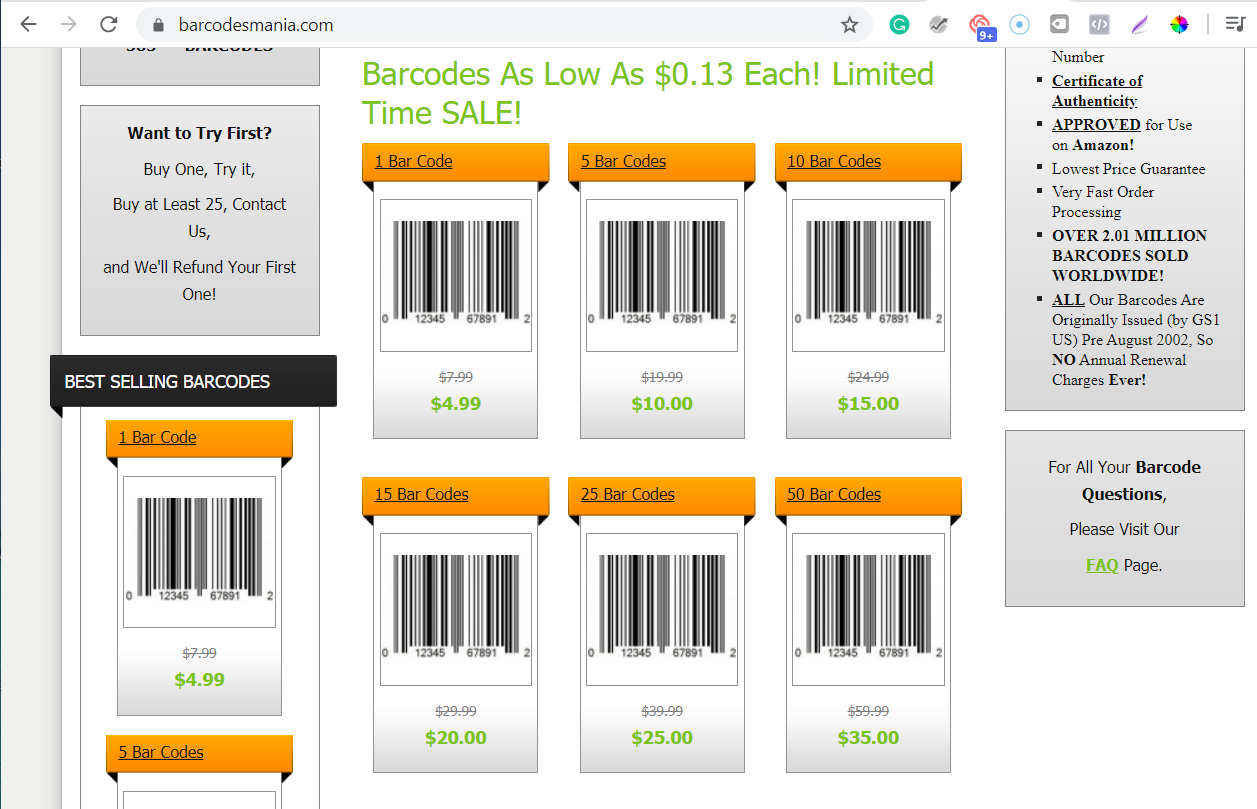The image size is (1257, 809).
Task: Click the browser address bar
Action: point(400,23)
